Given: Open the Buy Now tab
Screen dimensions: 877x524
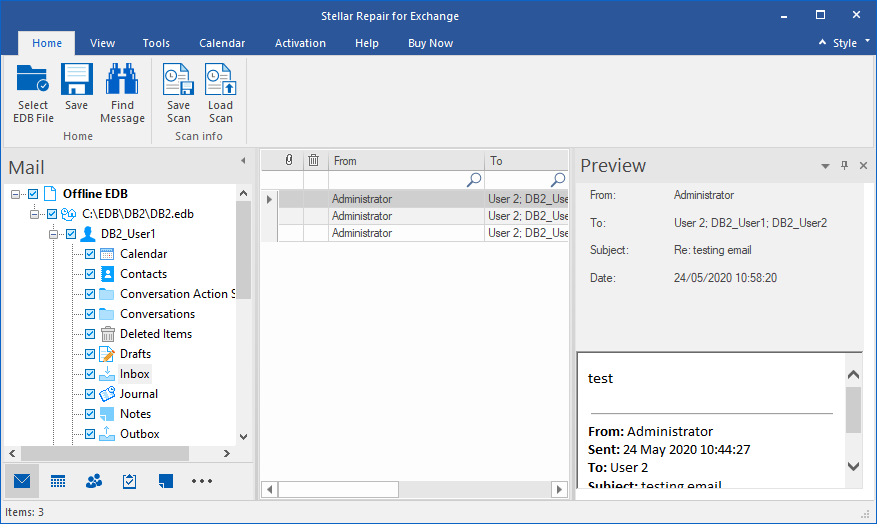Looking at the screenshot, I should pos(431,43).
